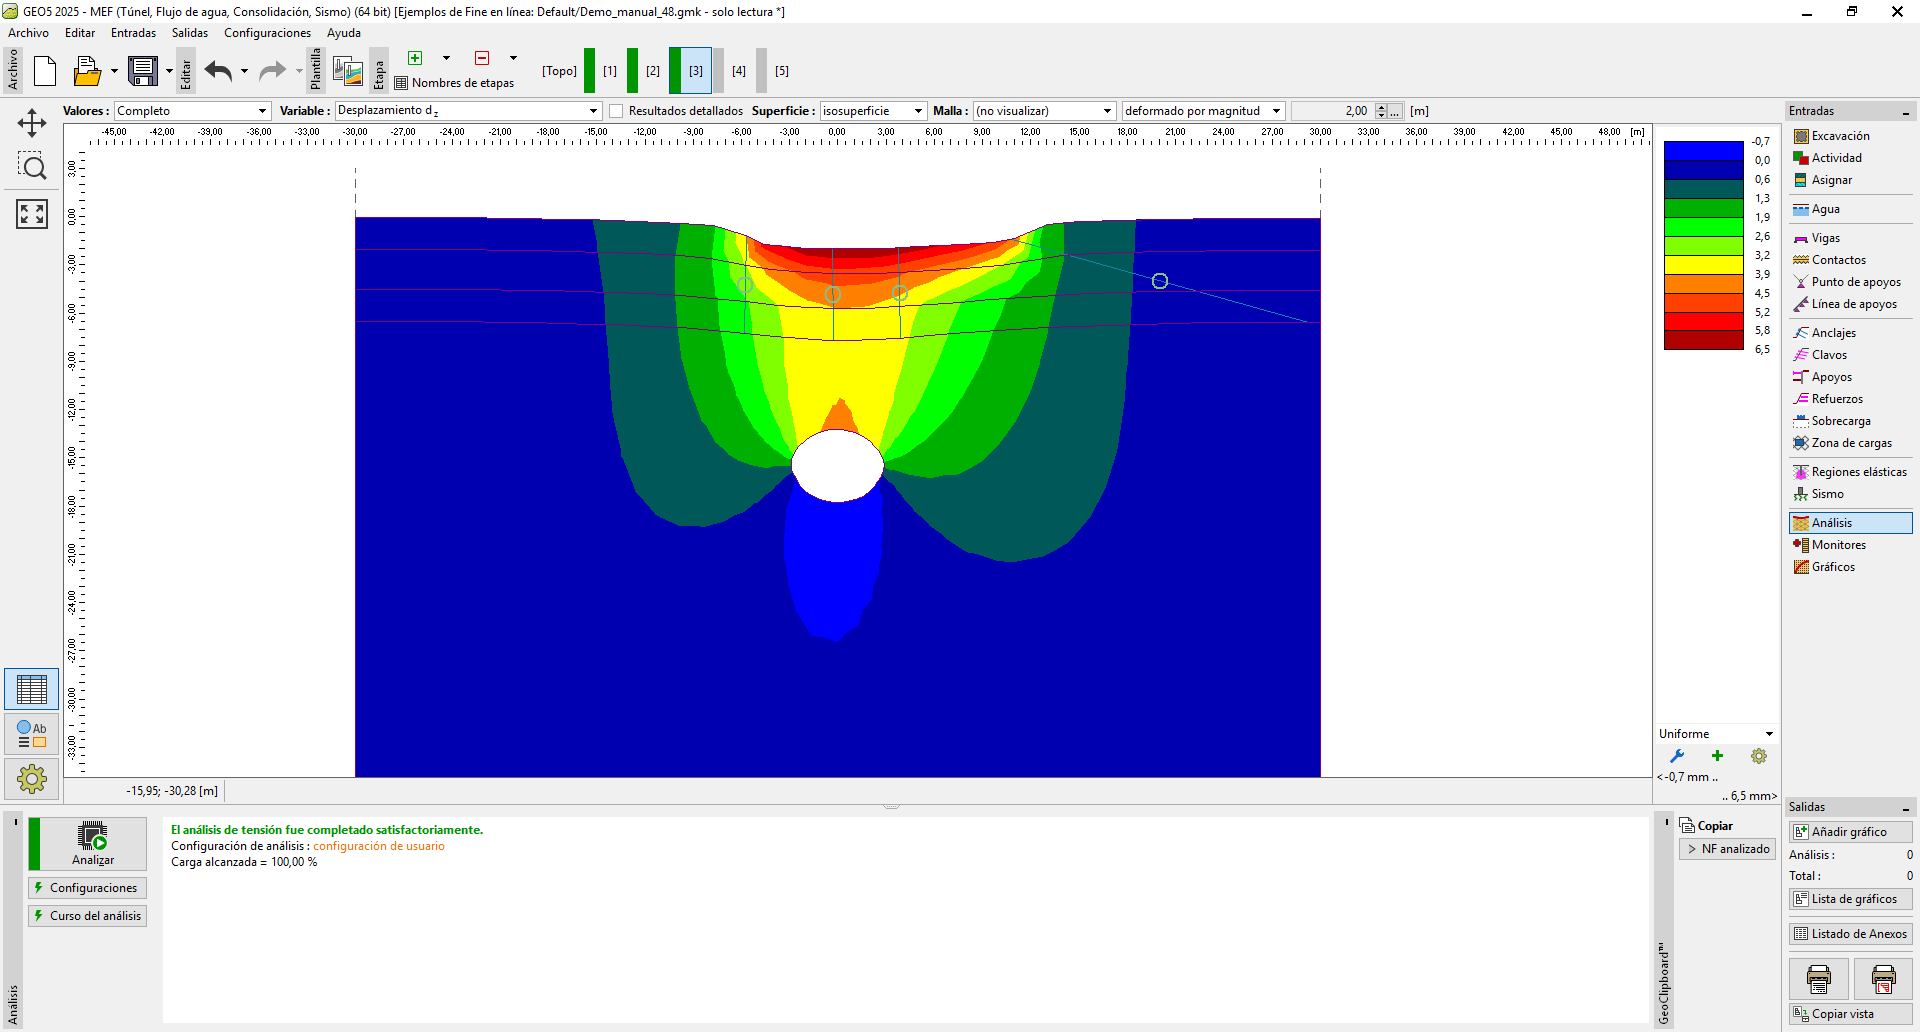Toggle the table view button on left
Screen dimensions: 1920x1032
[32, 690]
